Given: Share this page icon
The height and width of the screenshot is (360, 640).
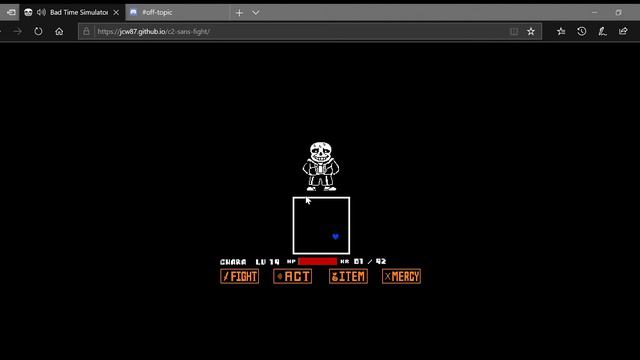Looking at the screenshot, I should (623, 31).
